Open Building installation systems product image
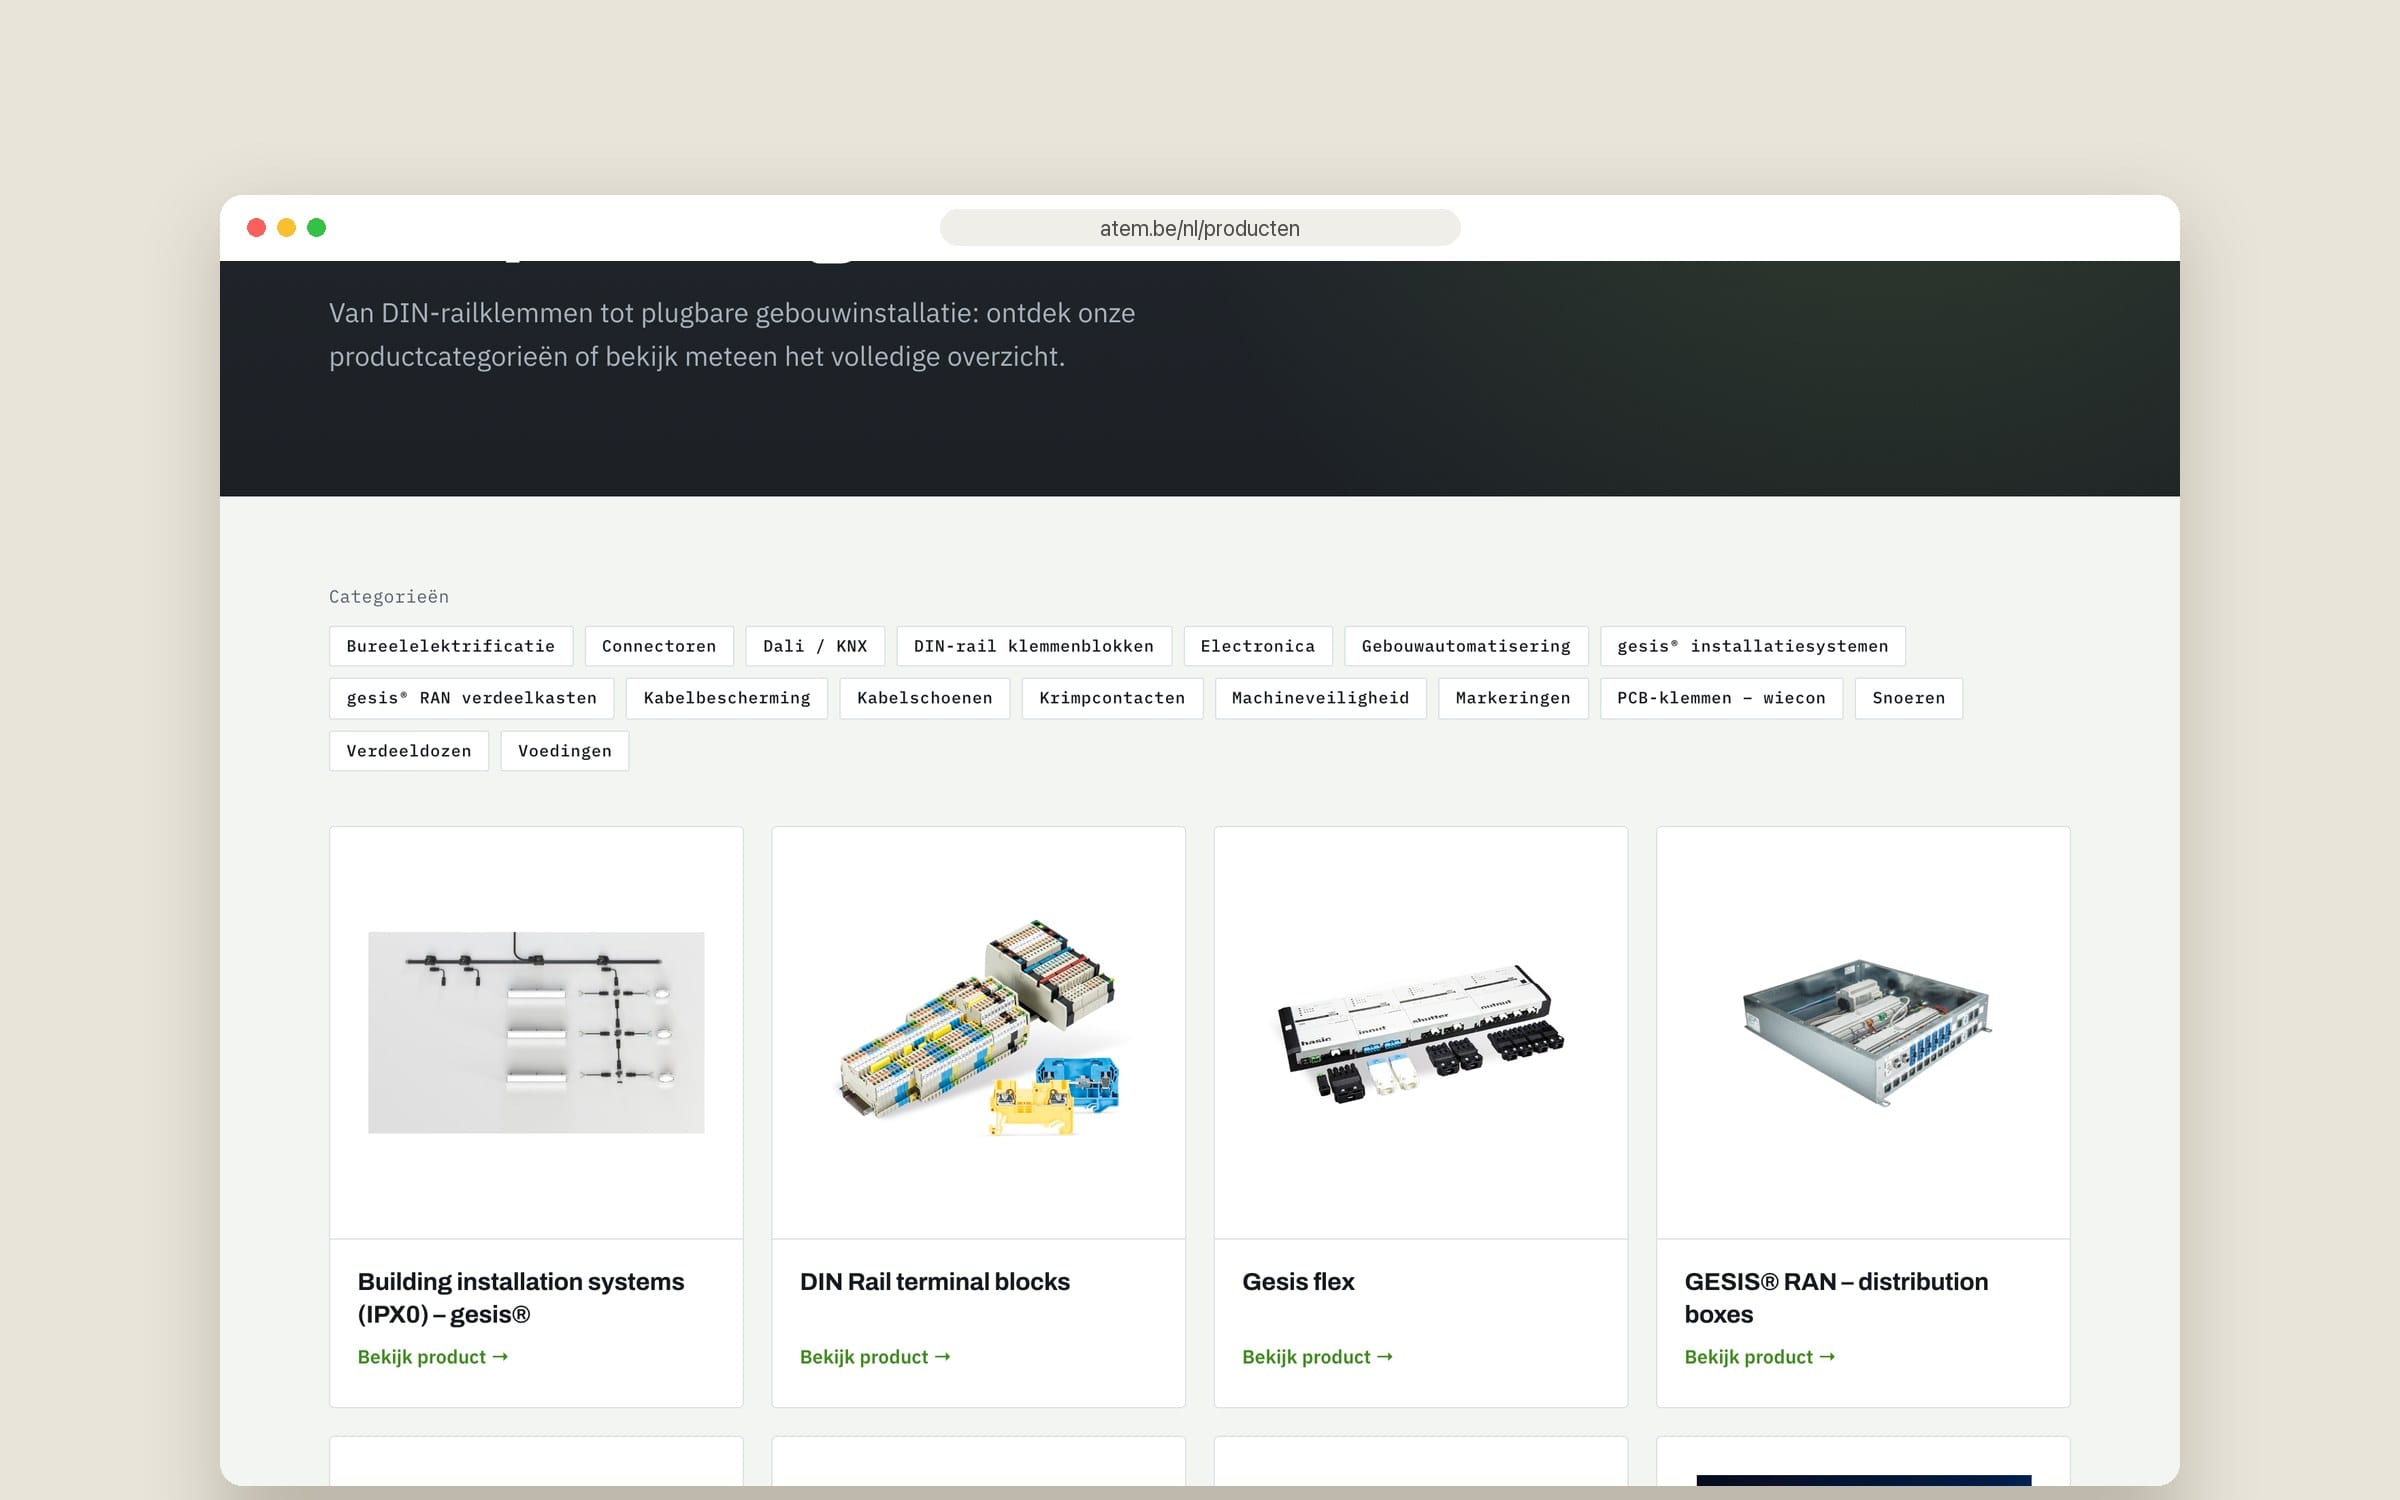Image resolution: width=2400 pixels, height=1500 pixels. pos(536,1032)
